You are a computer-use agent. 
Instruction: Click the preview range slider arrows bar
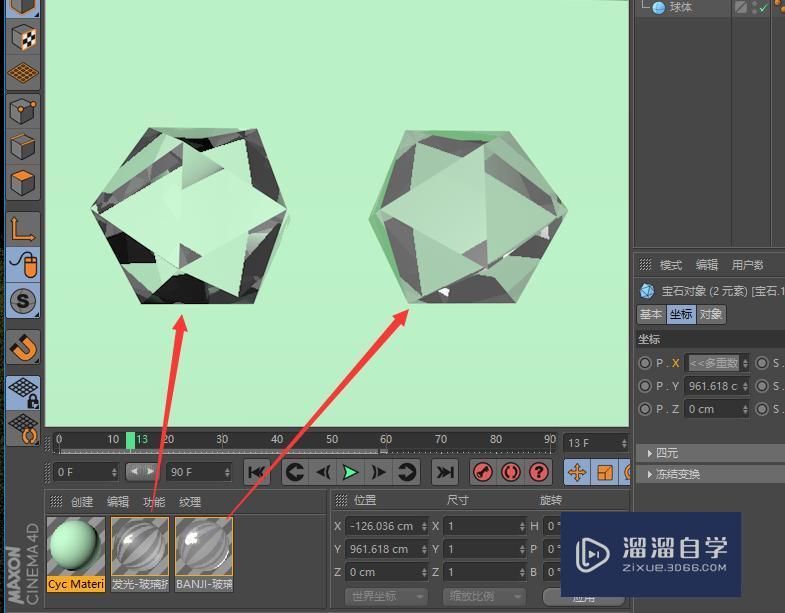[141, 471]
